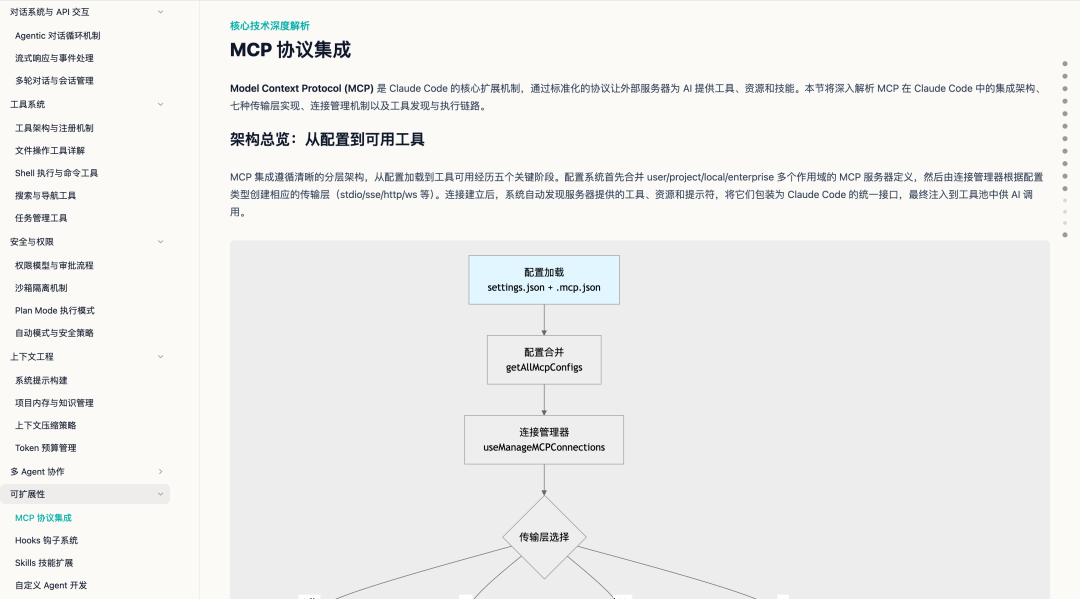Open Skills 技能扩展 page
The height and width of the screenshot is (599, 1080).
click(x=44, y=563)
